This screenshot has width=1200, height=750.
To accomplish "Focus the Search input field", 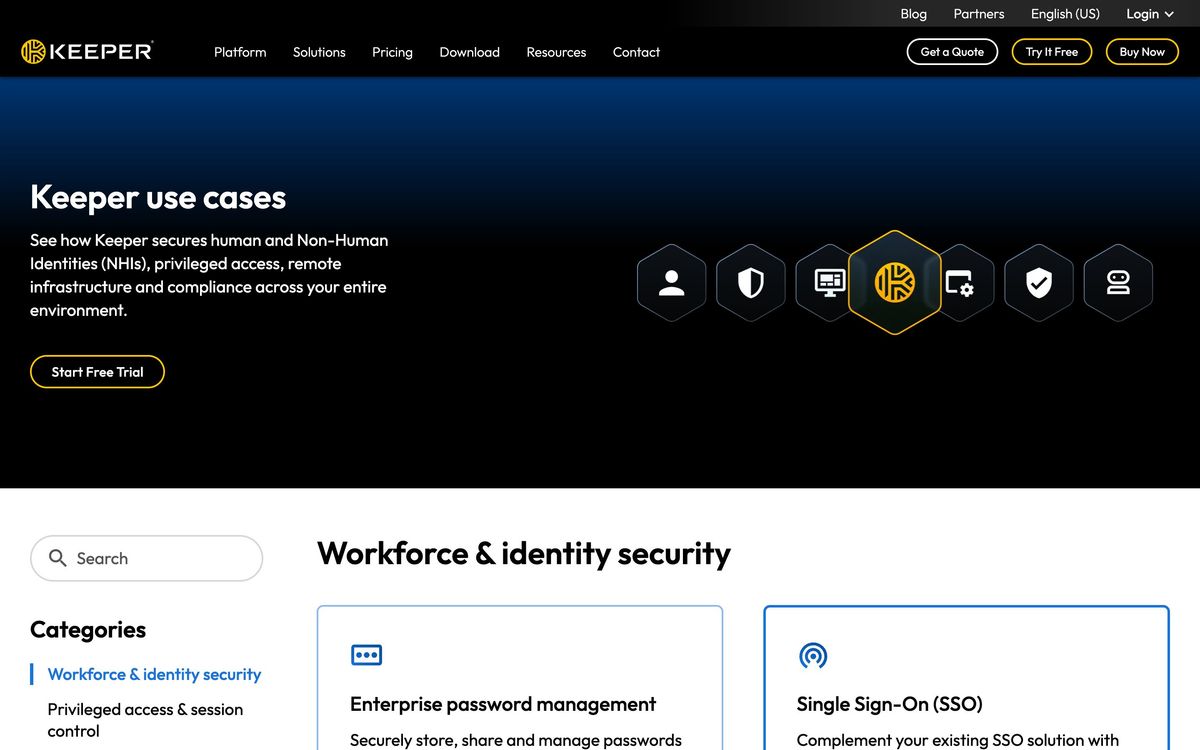I will (146, 558).
